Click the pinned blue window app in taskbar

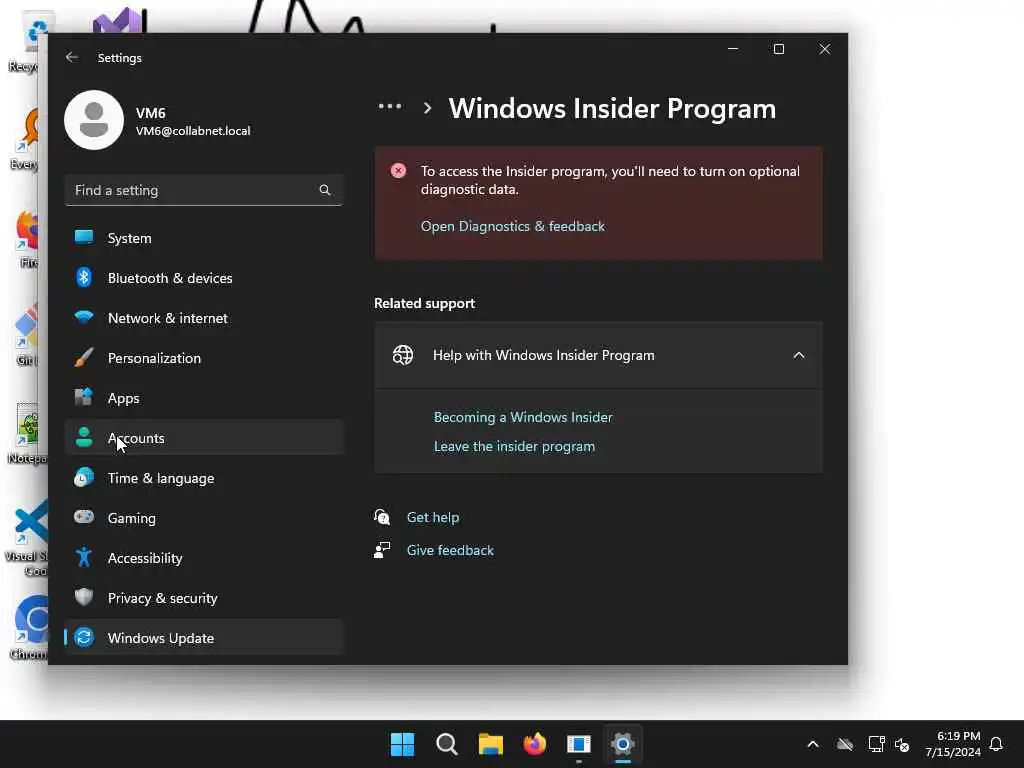pos(579,744)
